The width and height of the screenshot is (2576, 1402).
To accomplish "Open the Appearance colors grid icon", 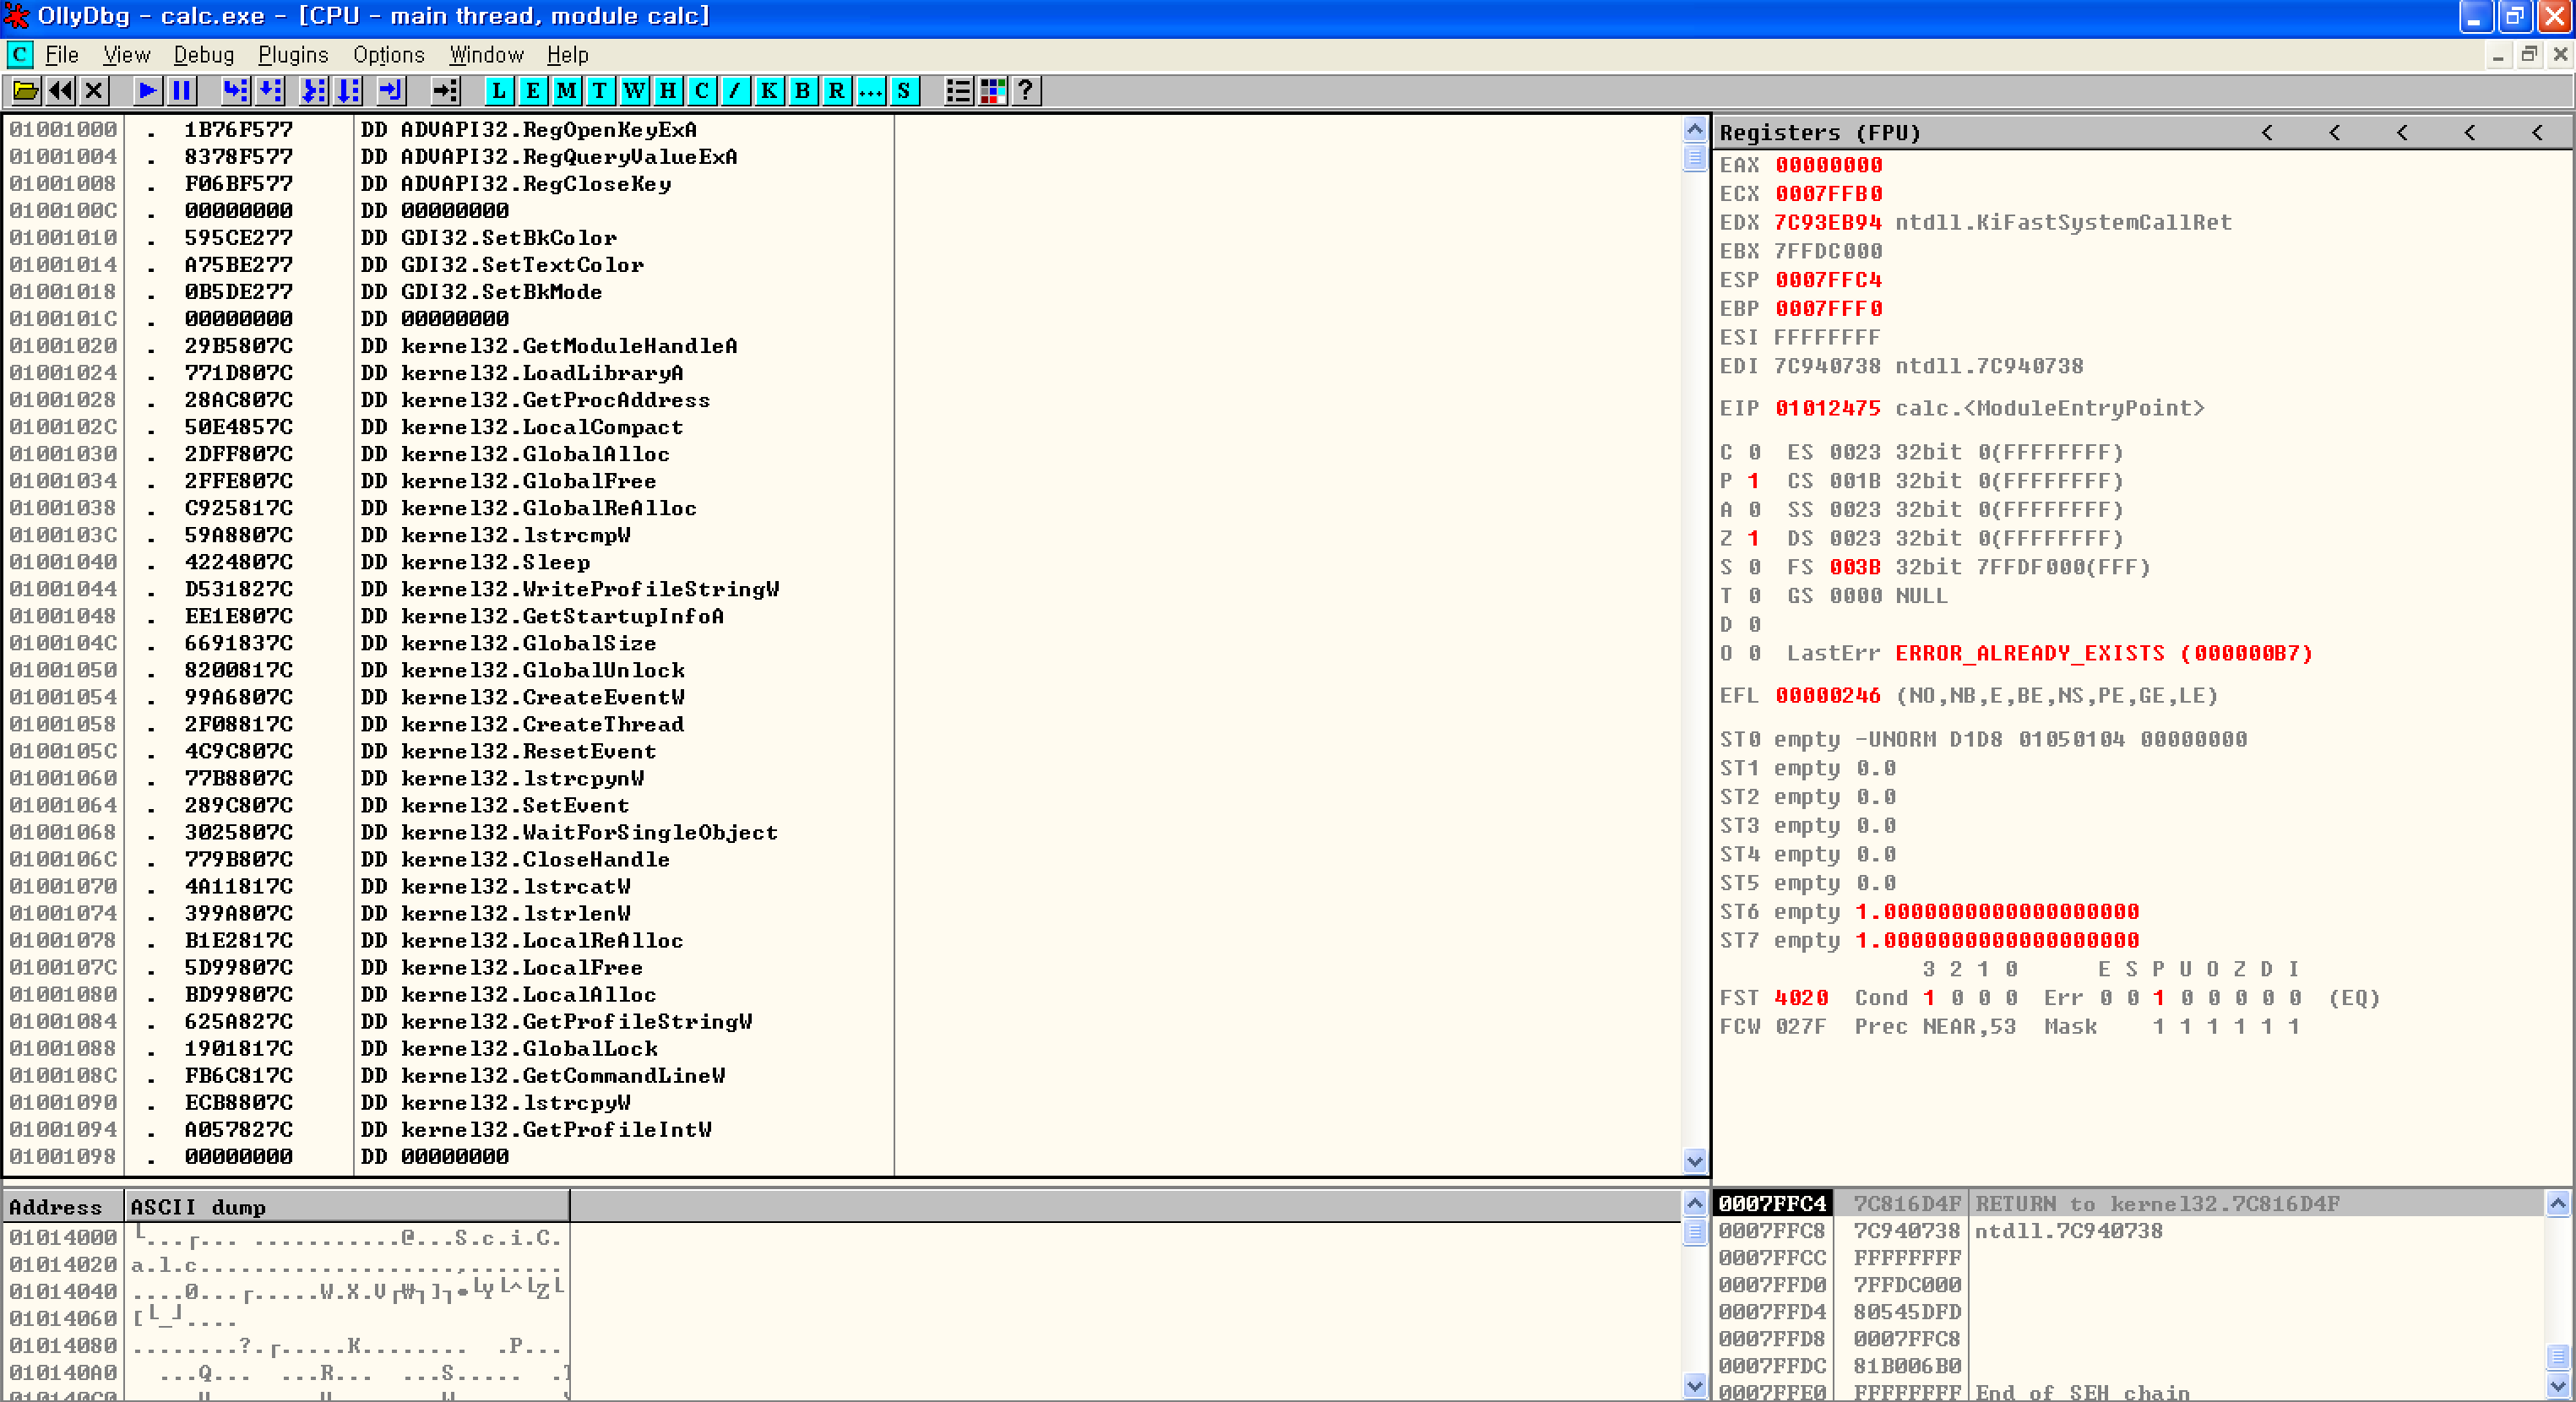I will 992,91.
